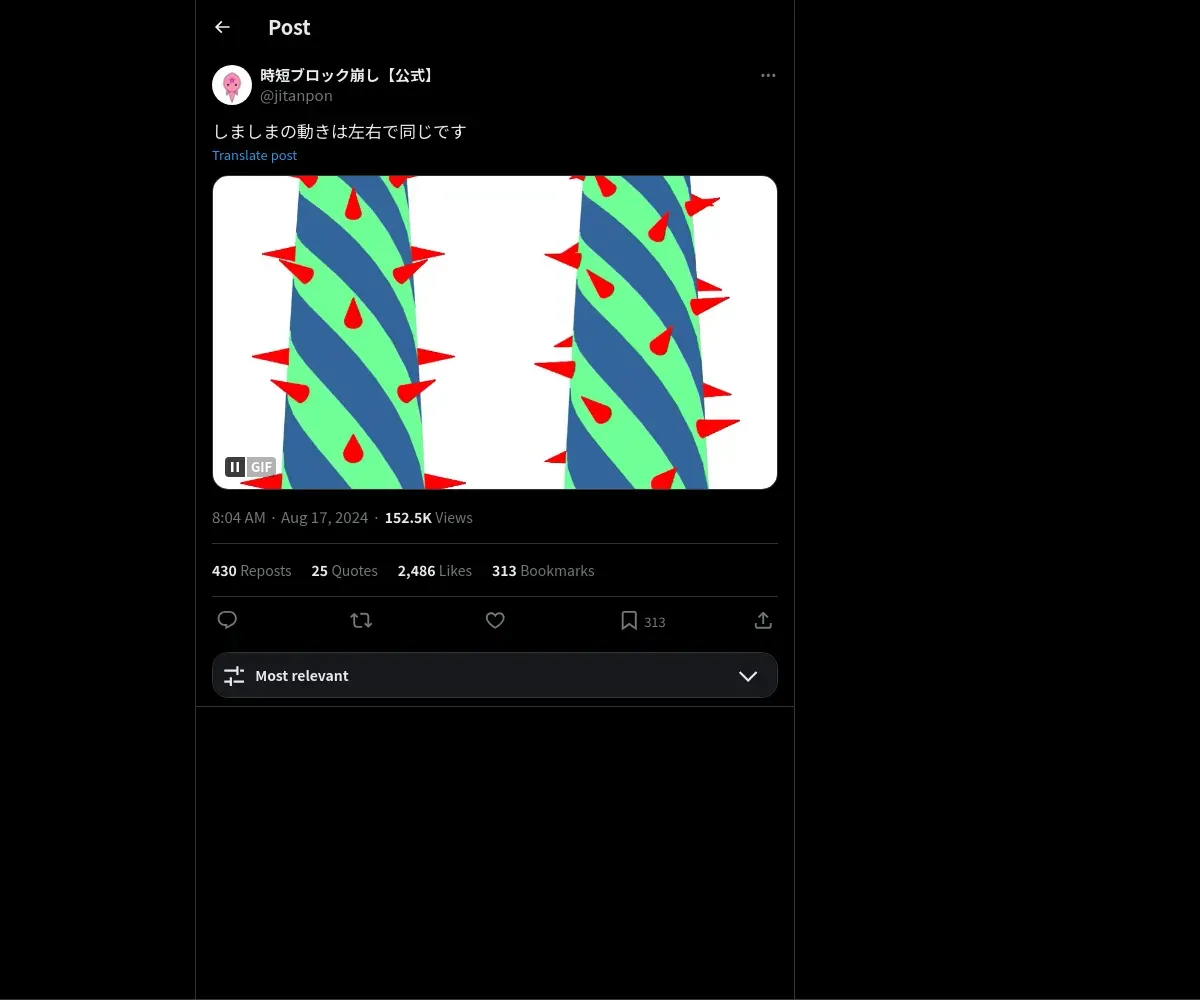Pause the GIF with pause button

tap(235, 467)
